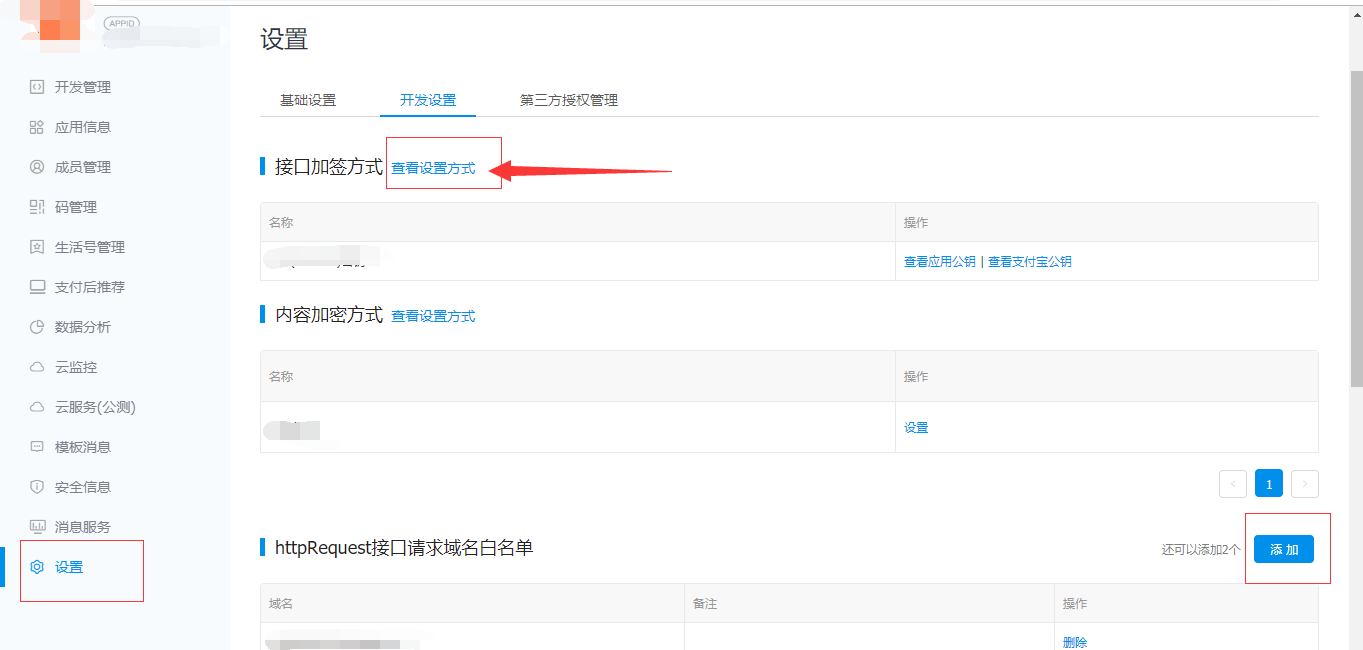This screenshot has height=650, width=1363.
Task: Click 查看设置方式 link next to 接口加签方式
Action: 433,168
